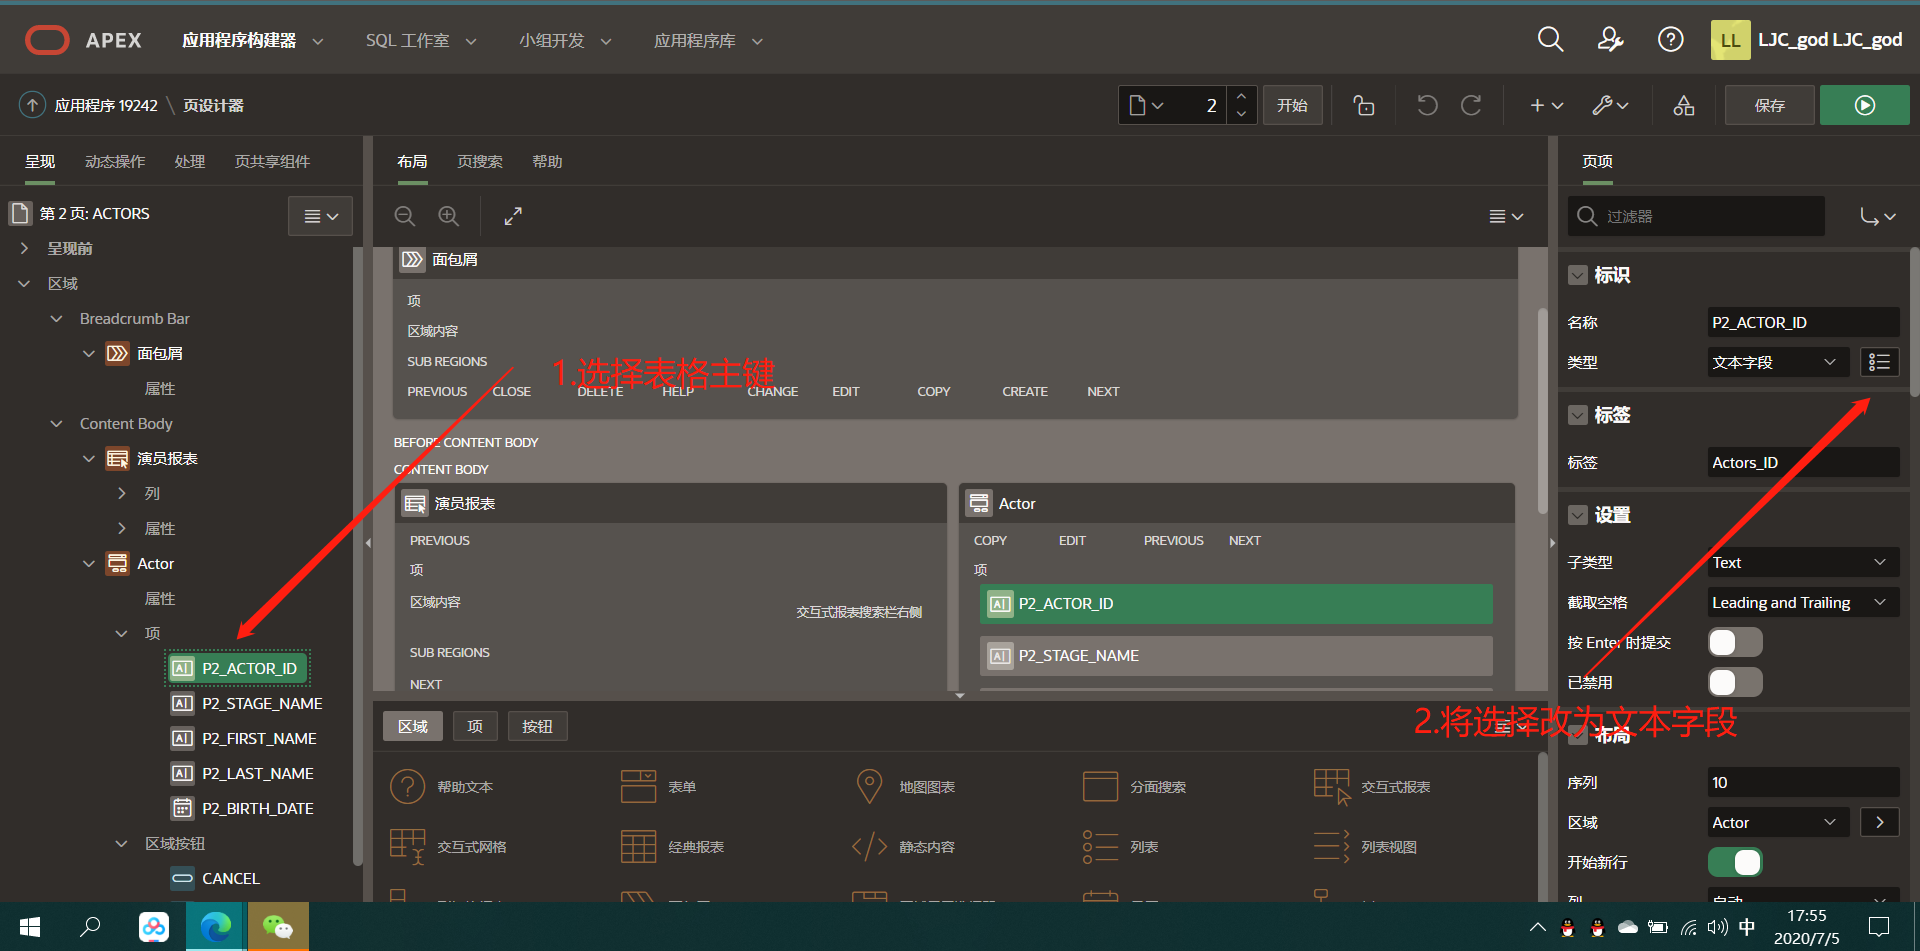Screen dimensions: 1920x951
Task: Open WeChat from the taskbar
Action: point(277,927)
